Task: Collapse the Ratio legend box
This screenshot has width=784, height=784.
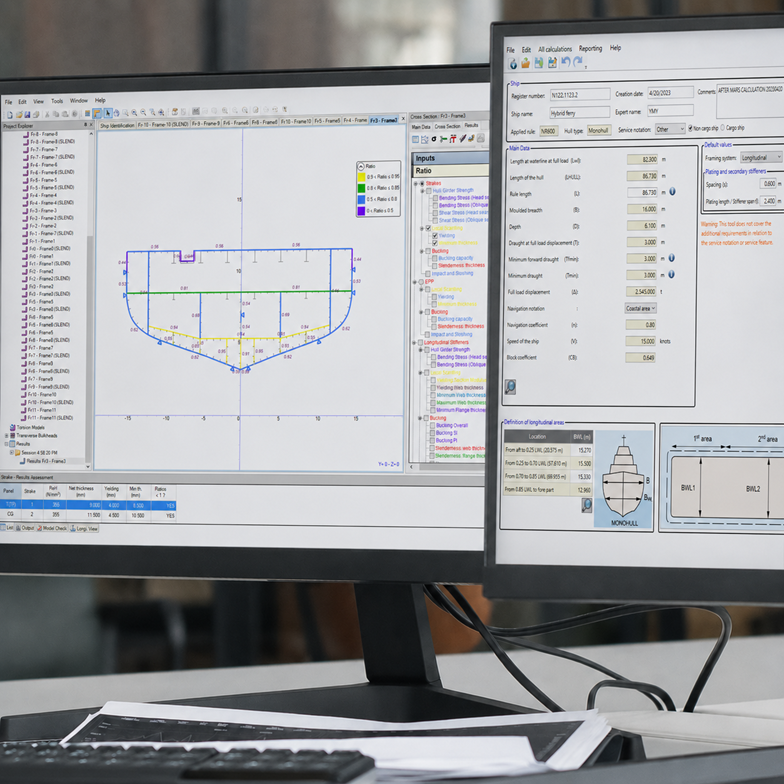Action: pyautogui.click(x=361, y=166)
